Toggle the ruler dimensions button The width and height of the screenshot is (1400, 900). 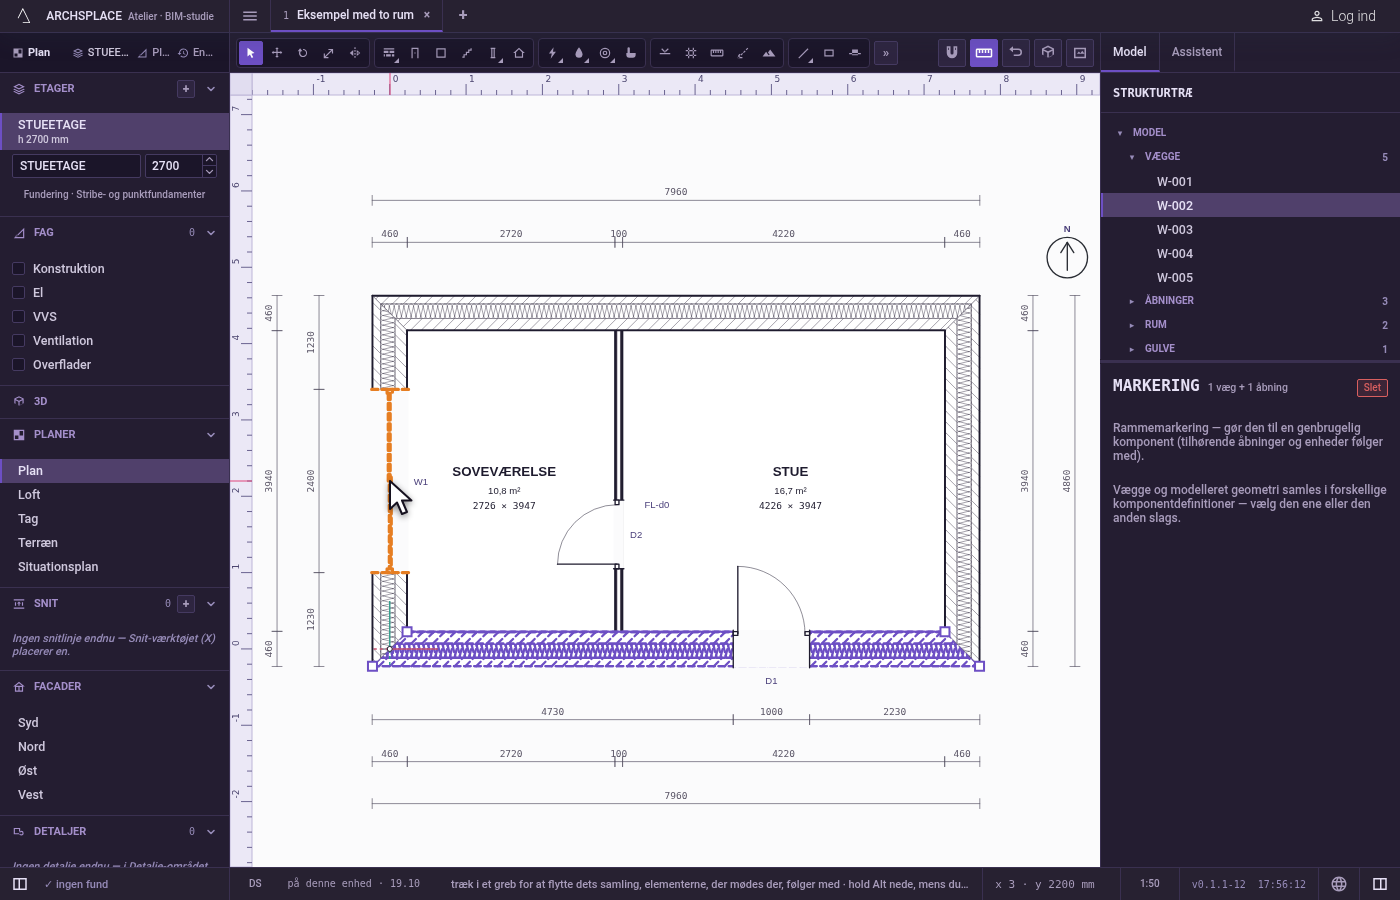tap(984, 52)
